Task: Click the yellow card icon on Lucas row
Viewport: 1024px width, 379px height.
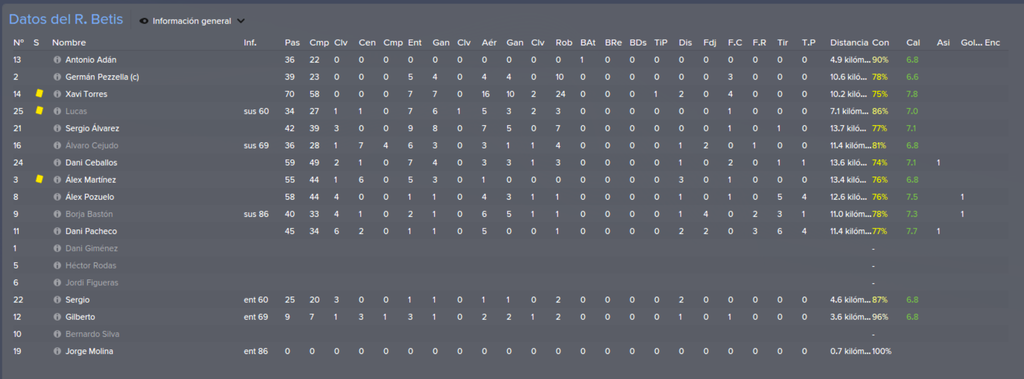Action: coord(39,110)
